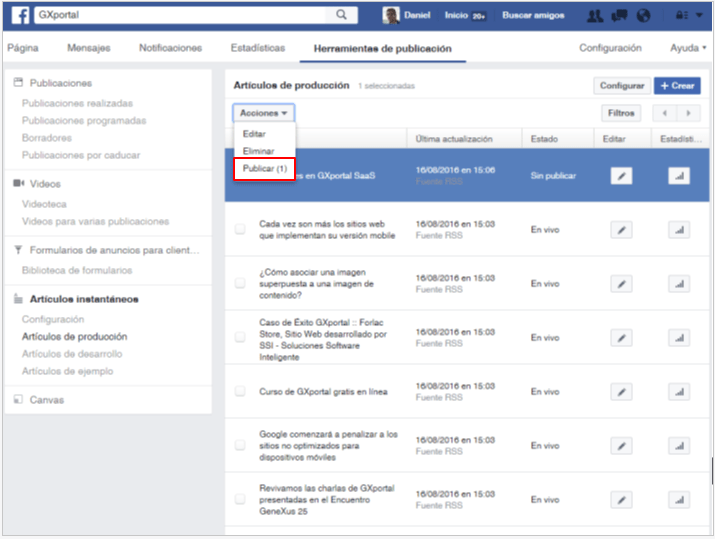Viewport: 715px width, 539px height.
Task: Open the account lock dropdown in top bar
Action: pyautogui.click(x=689, y=16)
